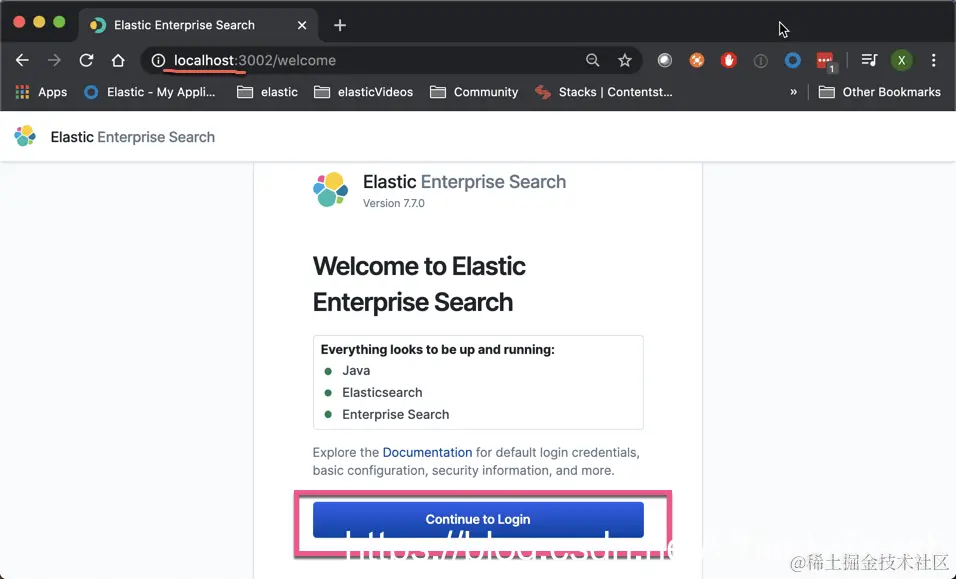
Task: Click the orange round extension icon
Action: pyautogui.click(x=696, y=60)
